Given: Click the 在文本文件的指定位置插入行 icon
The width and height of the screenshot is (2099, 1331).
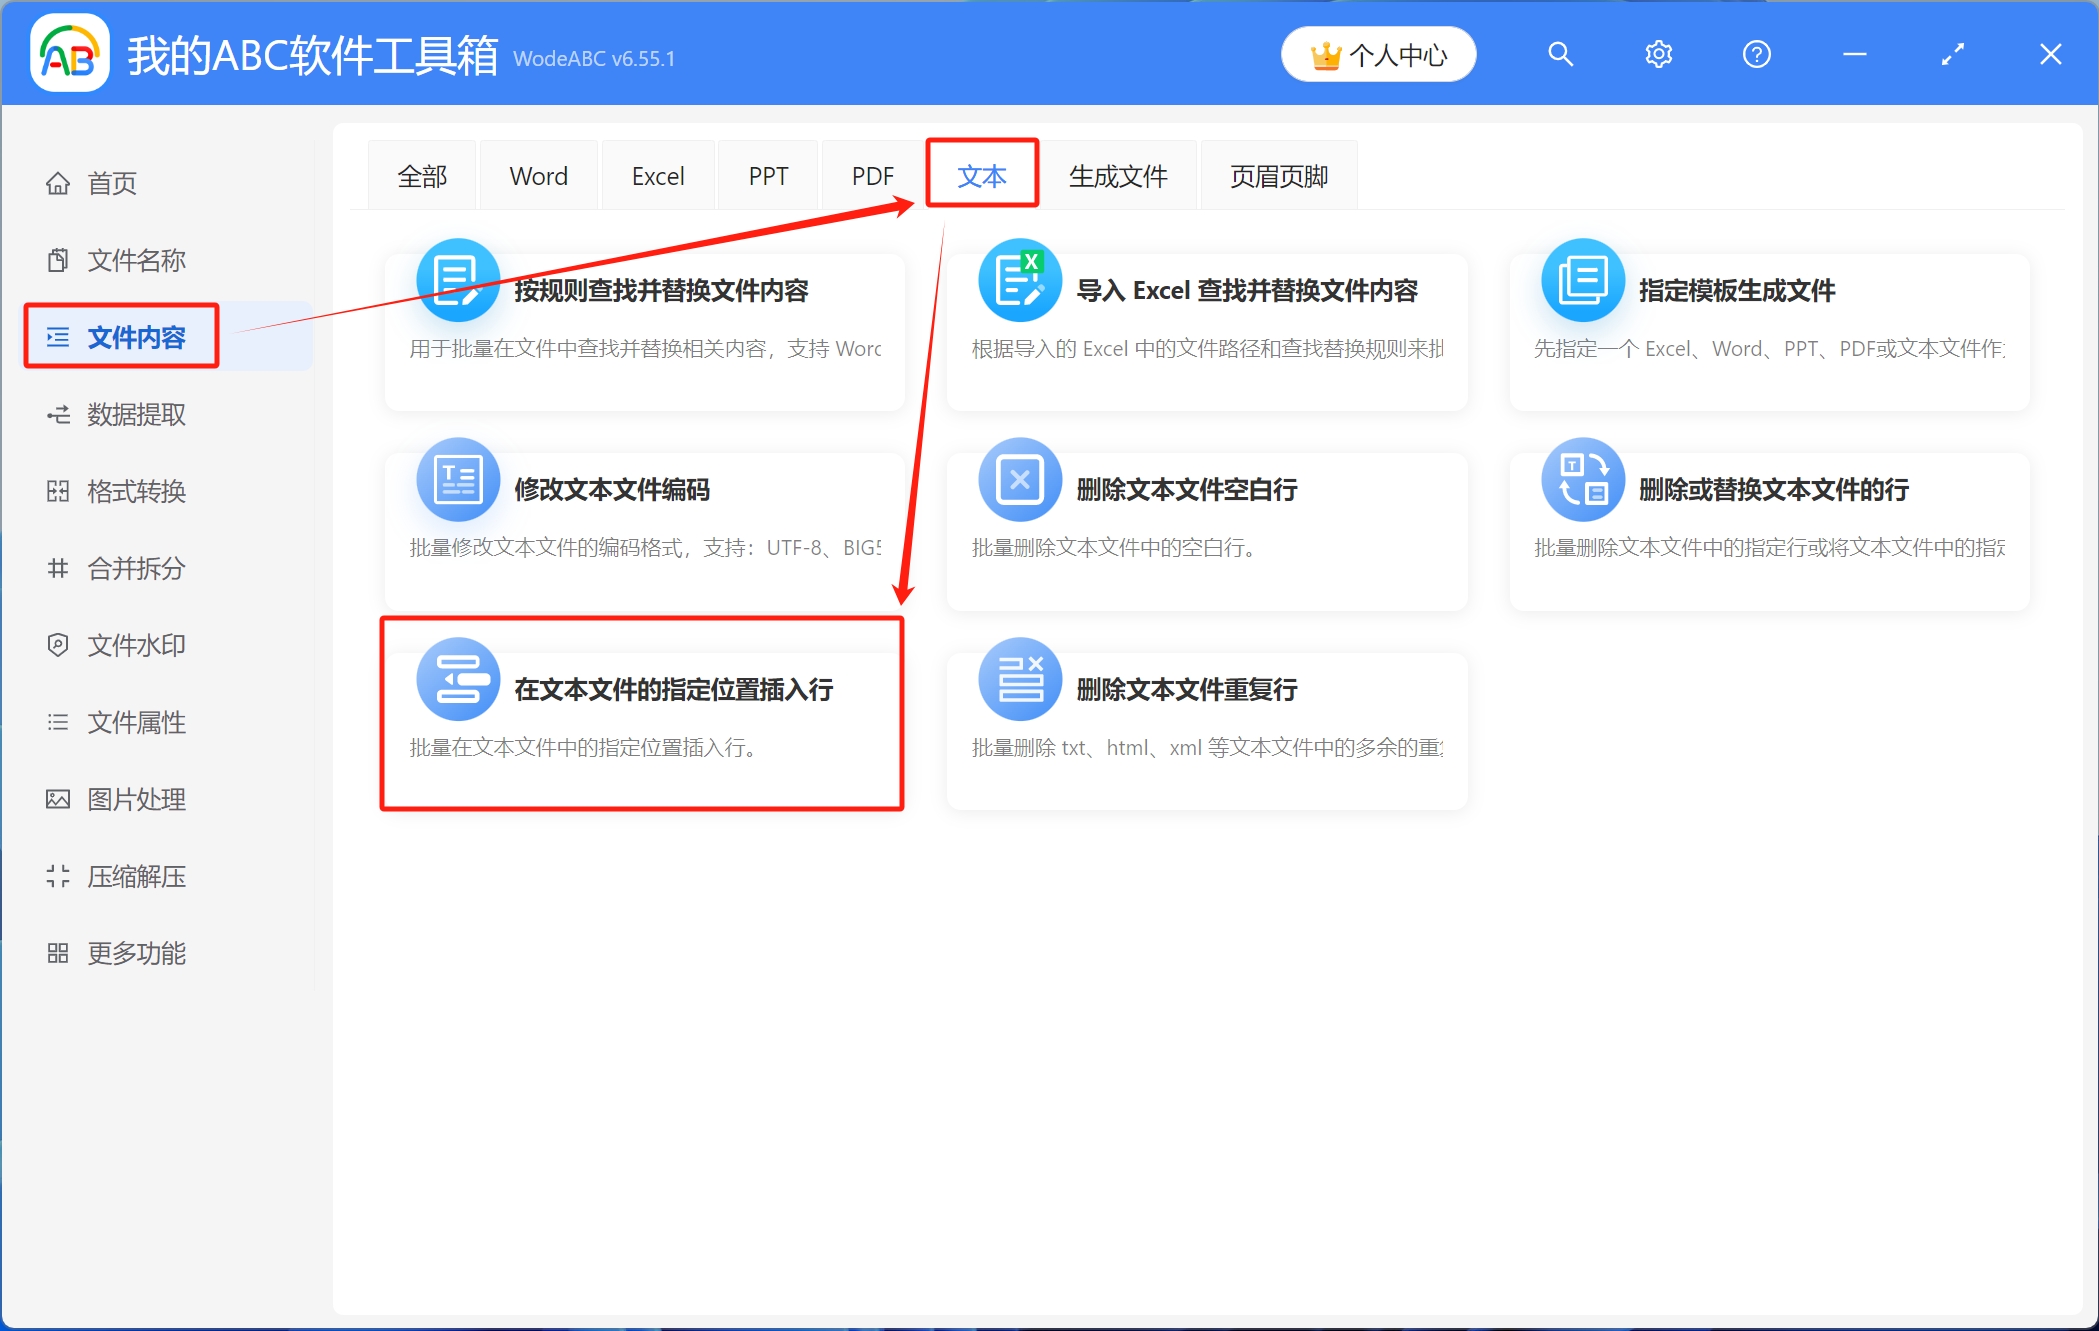Looking at the screenshot, I should click(458, 679).
